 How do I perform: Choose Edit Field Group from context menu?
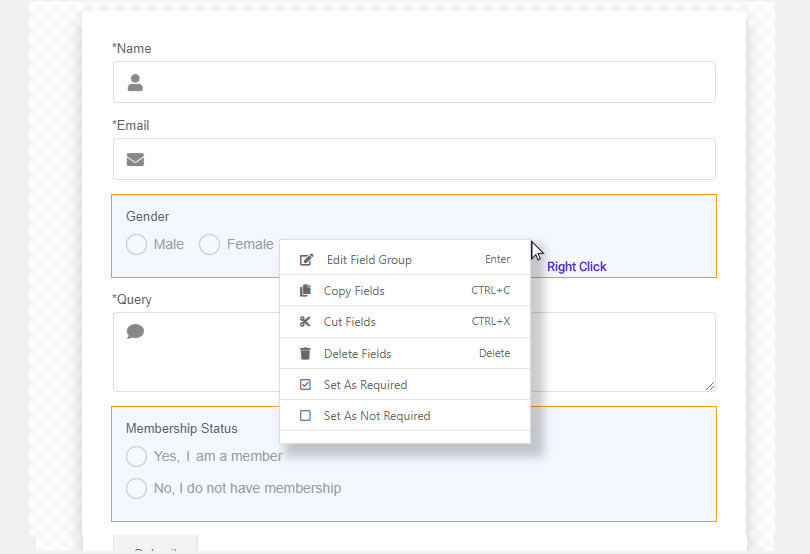pos(405,259)
